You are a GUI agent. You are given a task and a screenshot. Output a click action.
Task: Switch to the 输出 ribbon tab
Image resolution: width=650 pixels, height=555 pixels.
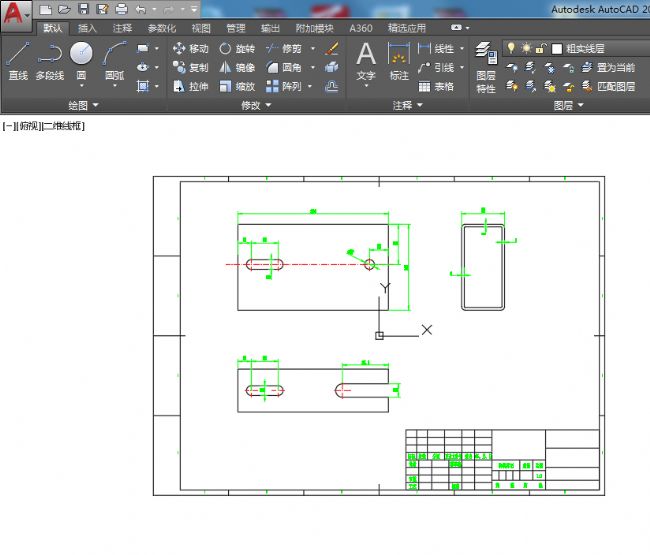[x=270, y=28]
